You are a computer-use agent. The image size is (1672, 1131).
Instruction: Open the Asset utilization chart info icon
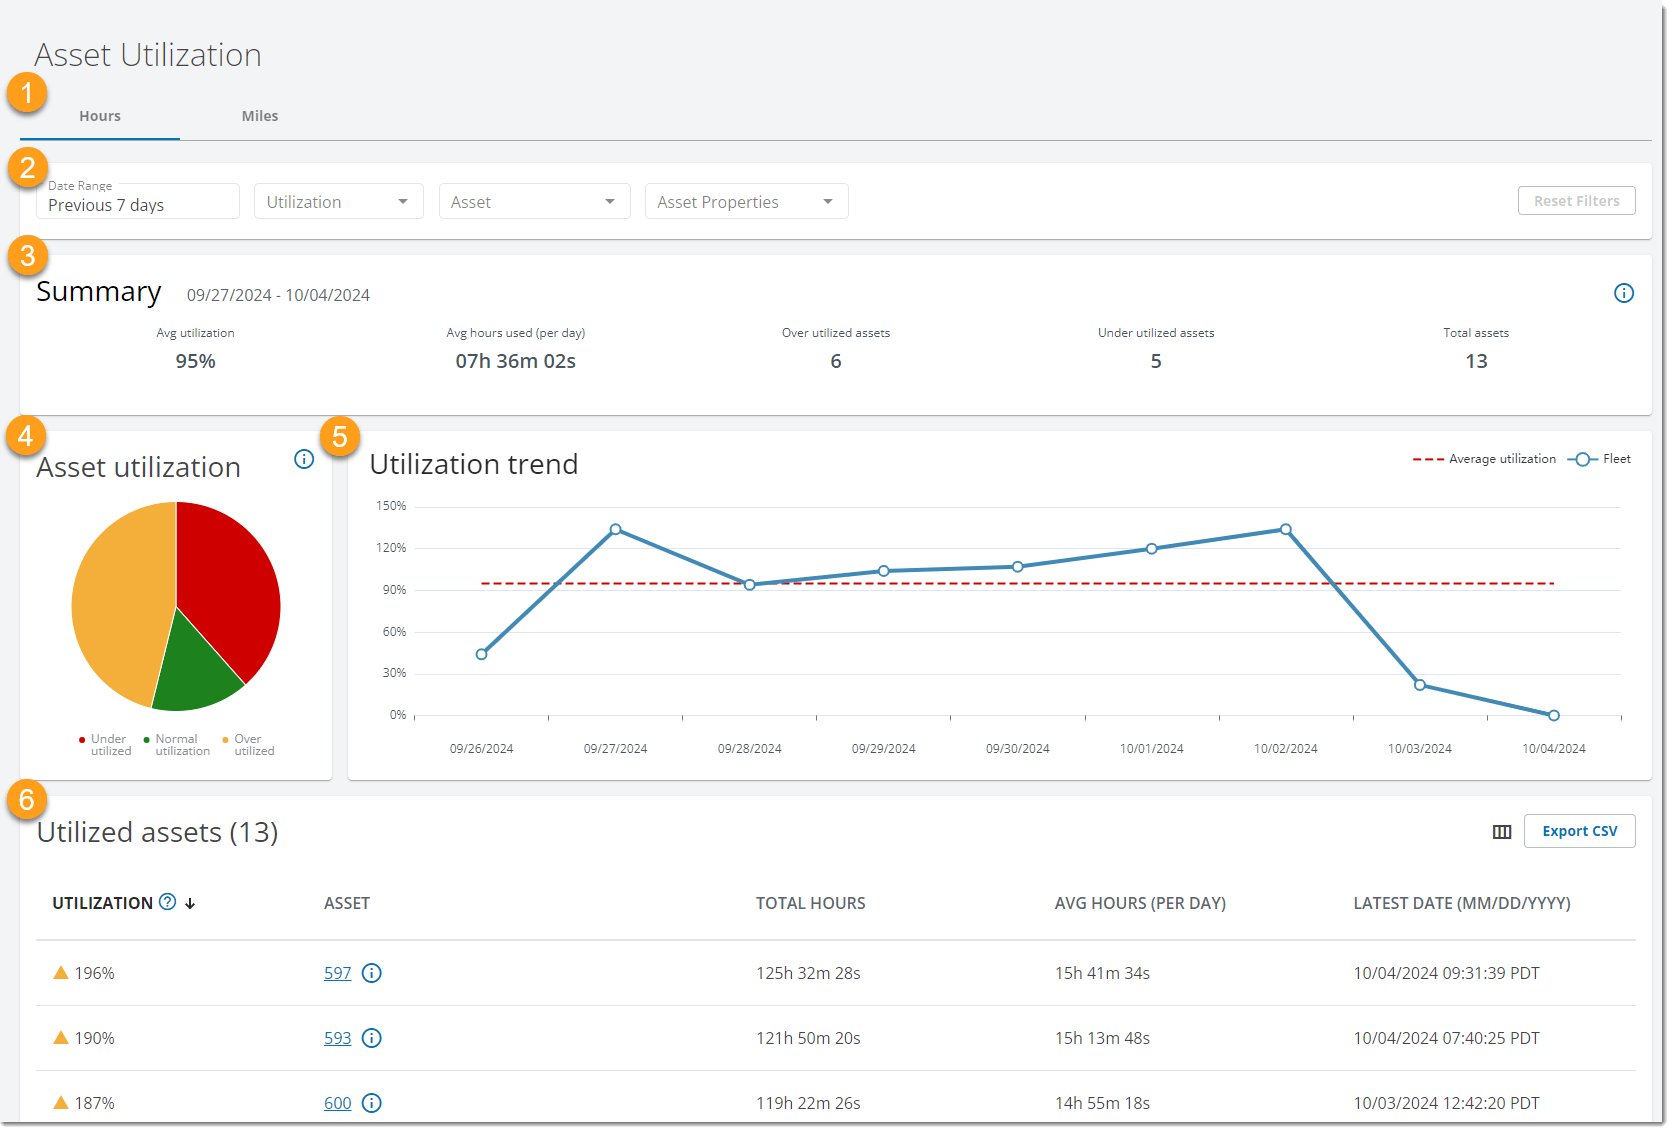[304, 459]
